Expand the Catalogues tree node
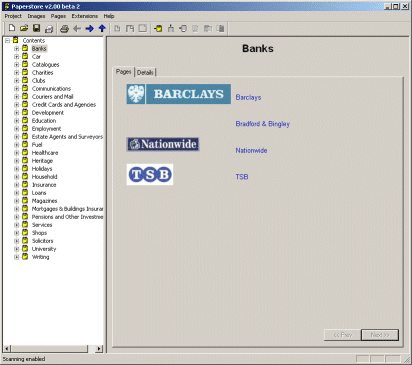Image resolution: width=412 pixels, height=365 pixels. pyautogui.click(x=16, y=65)
